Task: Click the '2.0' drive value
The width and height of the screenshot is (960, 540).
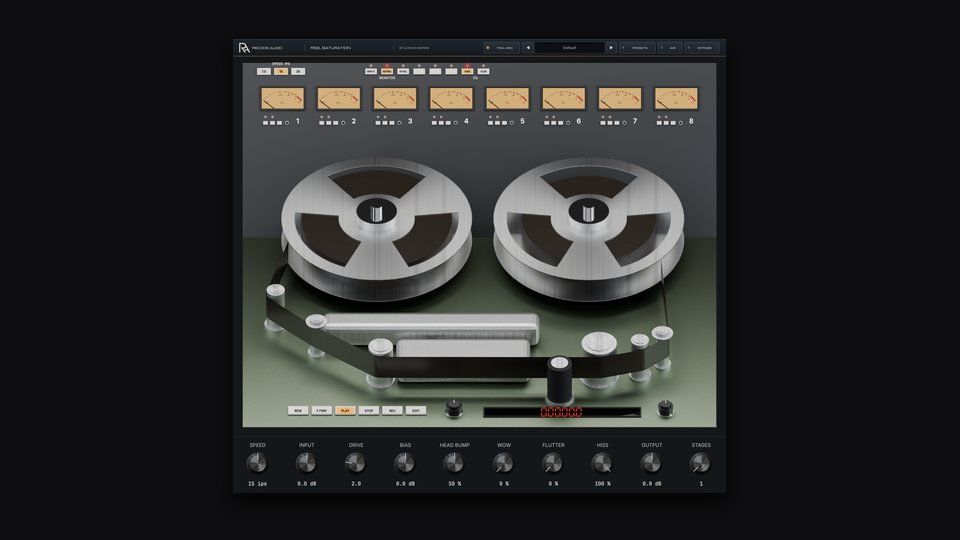Action: point(356,484)
